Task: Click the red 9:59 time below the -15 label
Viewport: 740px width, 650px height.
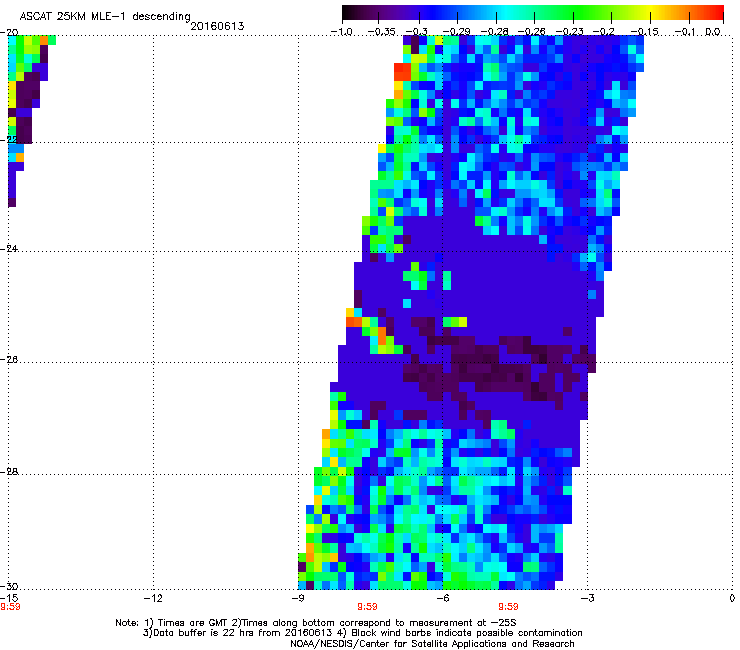Action: [10, 607]
